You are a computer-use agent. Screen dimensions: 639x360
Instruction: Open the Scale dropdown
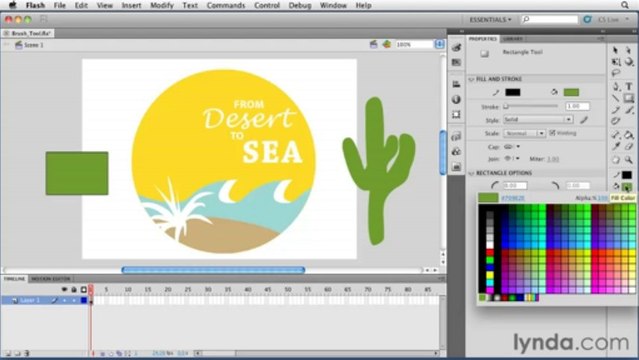click(524, 133)
